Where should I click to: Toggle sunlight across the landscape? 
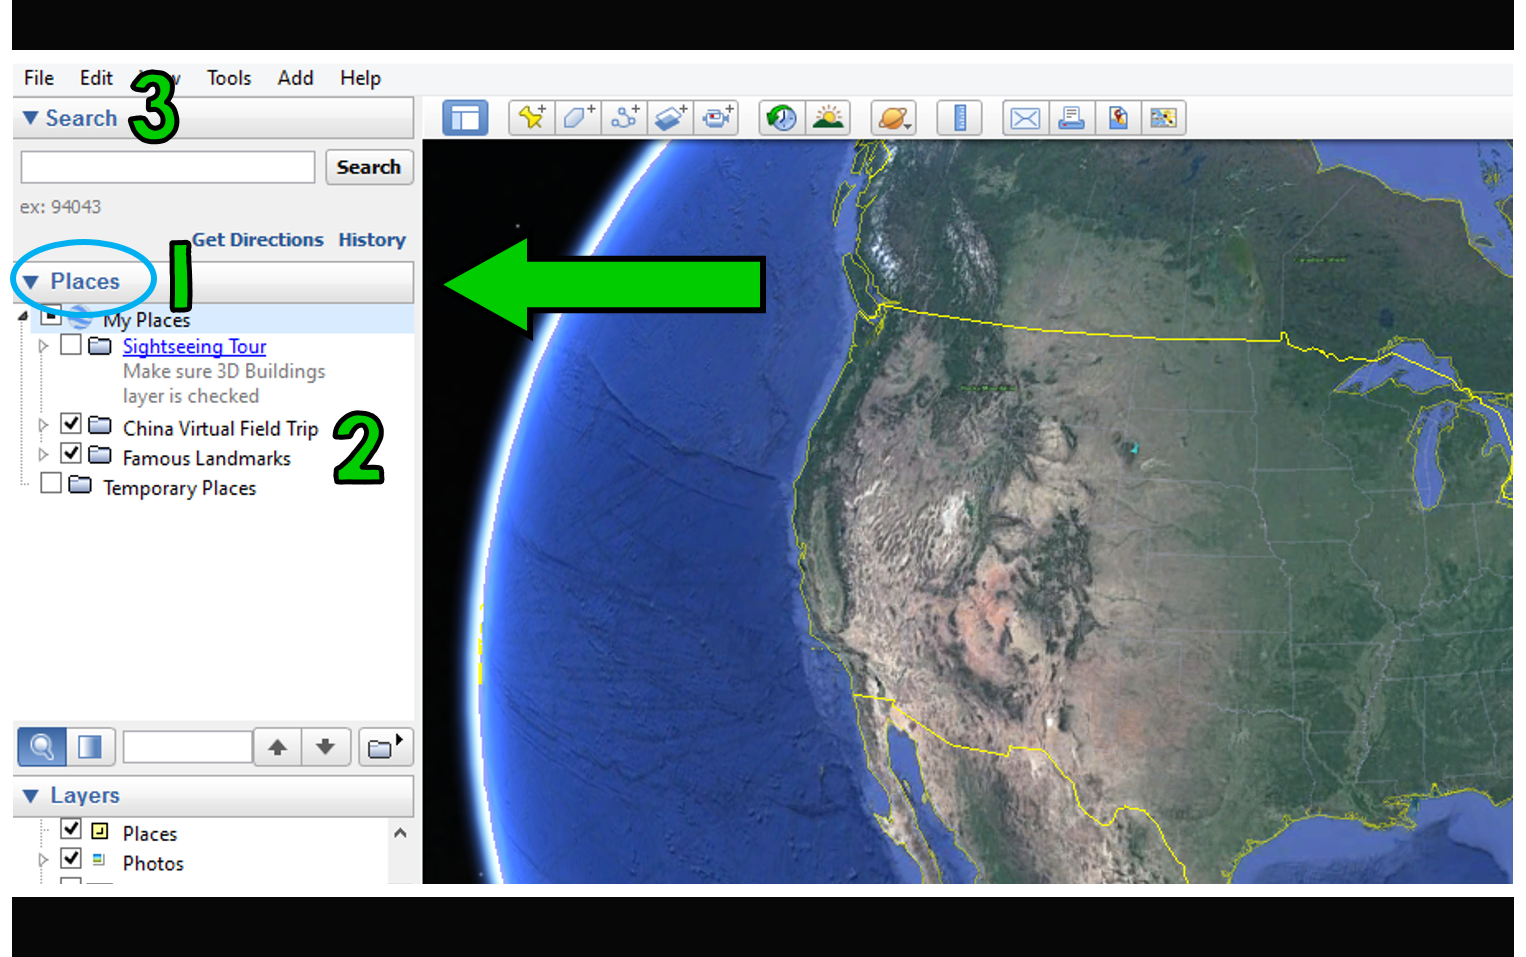click(829, 117)
